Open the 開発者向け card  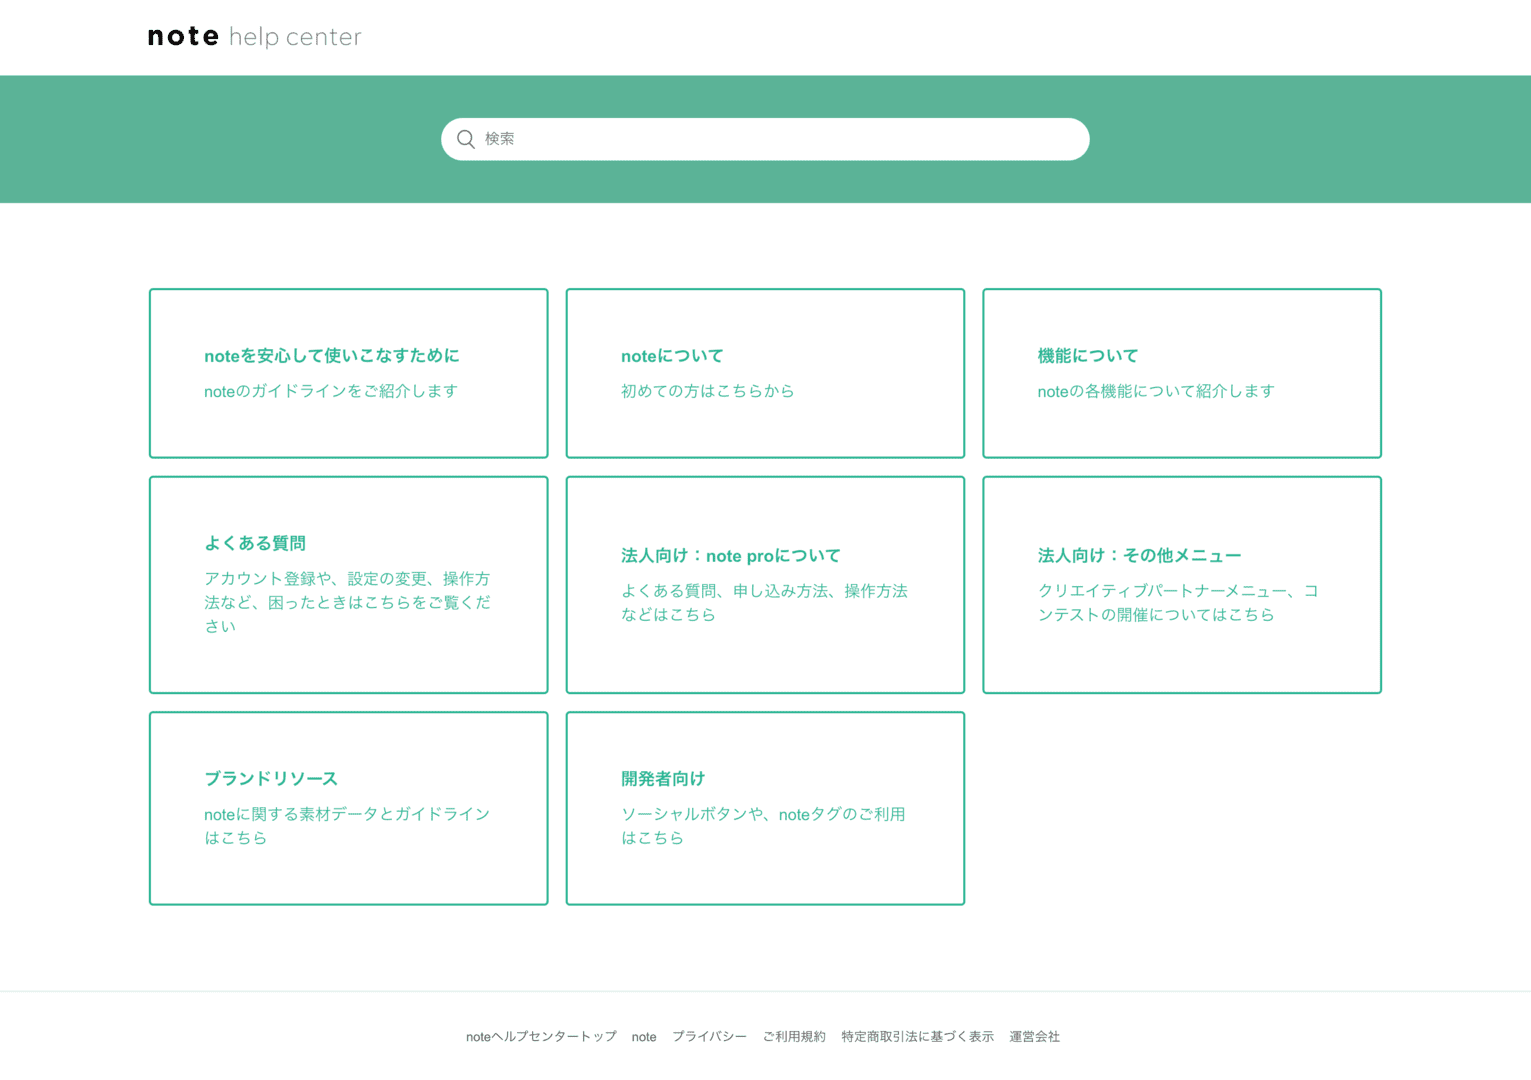point(765,808)
